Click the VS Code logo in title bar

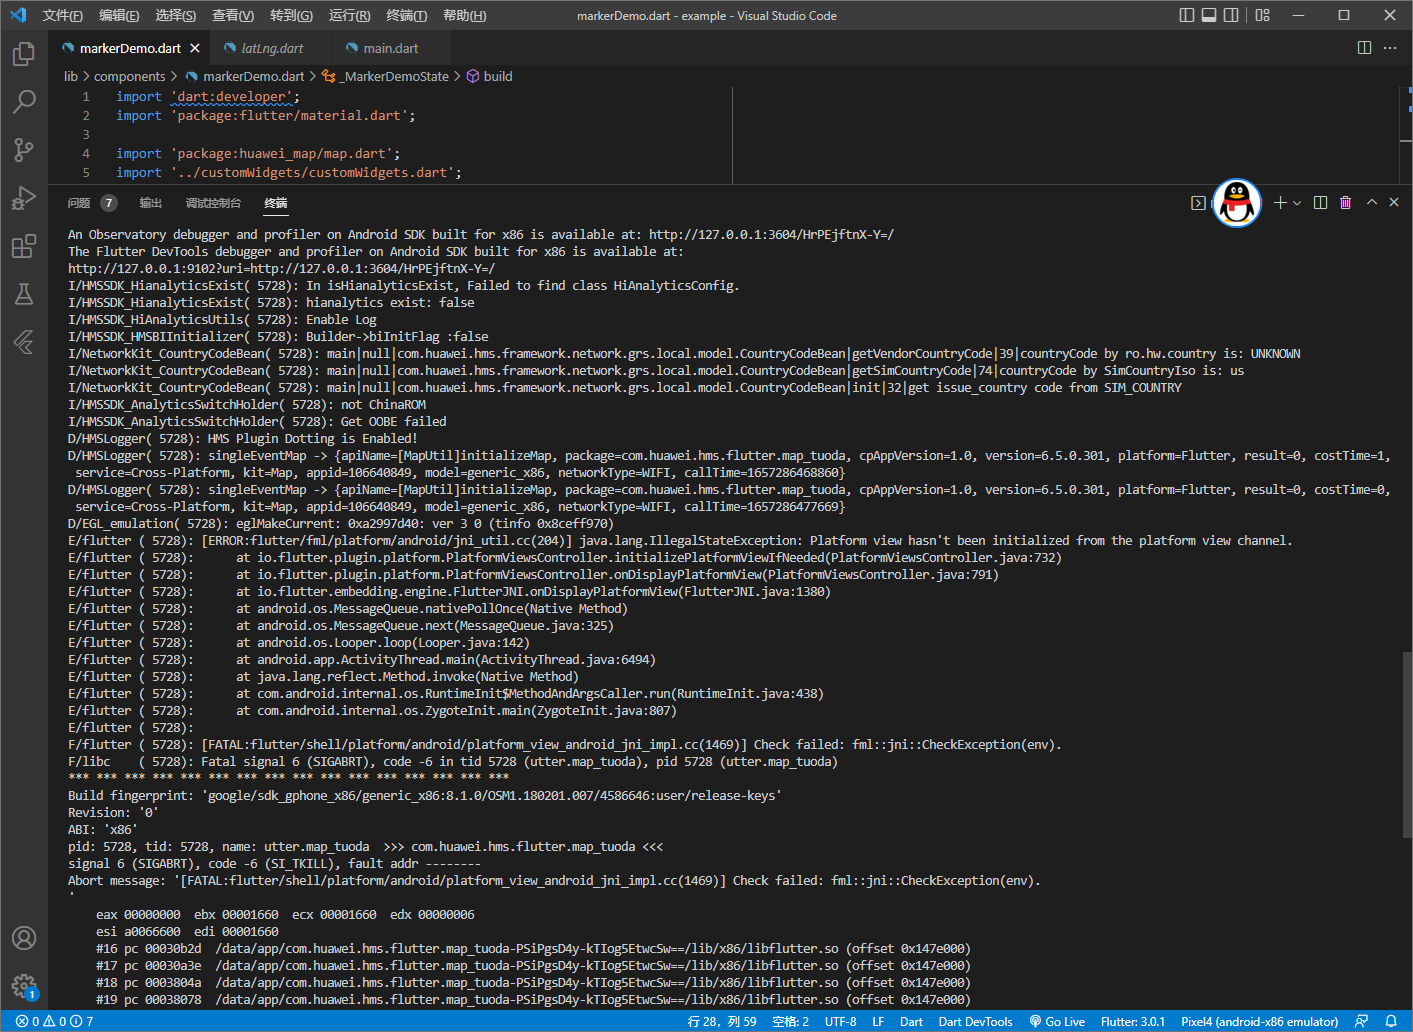tap(18, 15)
